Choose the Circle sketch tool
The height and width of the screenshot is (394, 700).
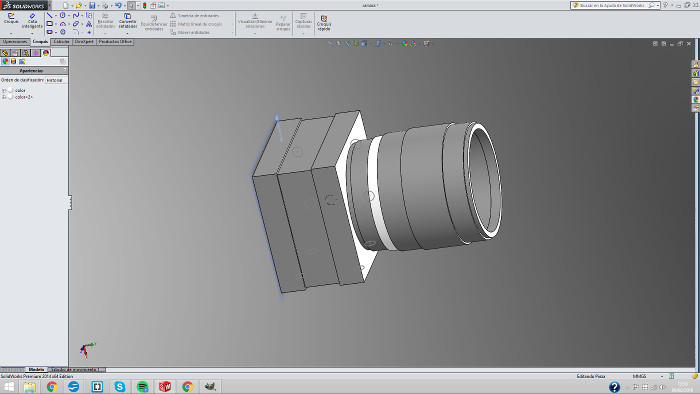pos(62,15)
